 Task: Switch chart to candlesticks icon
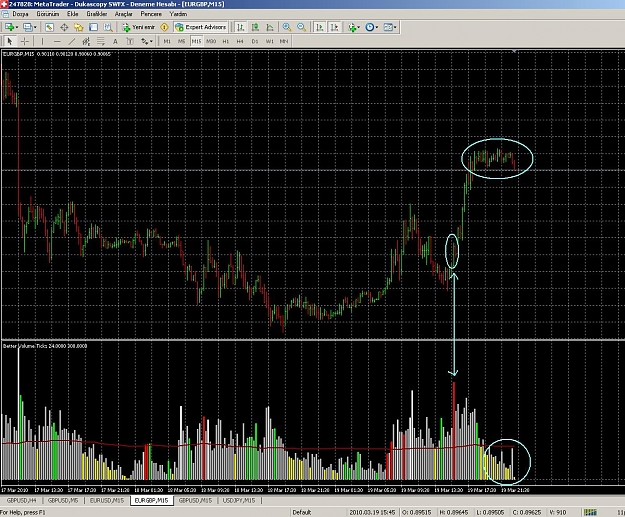(x=255, y=27)
